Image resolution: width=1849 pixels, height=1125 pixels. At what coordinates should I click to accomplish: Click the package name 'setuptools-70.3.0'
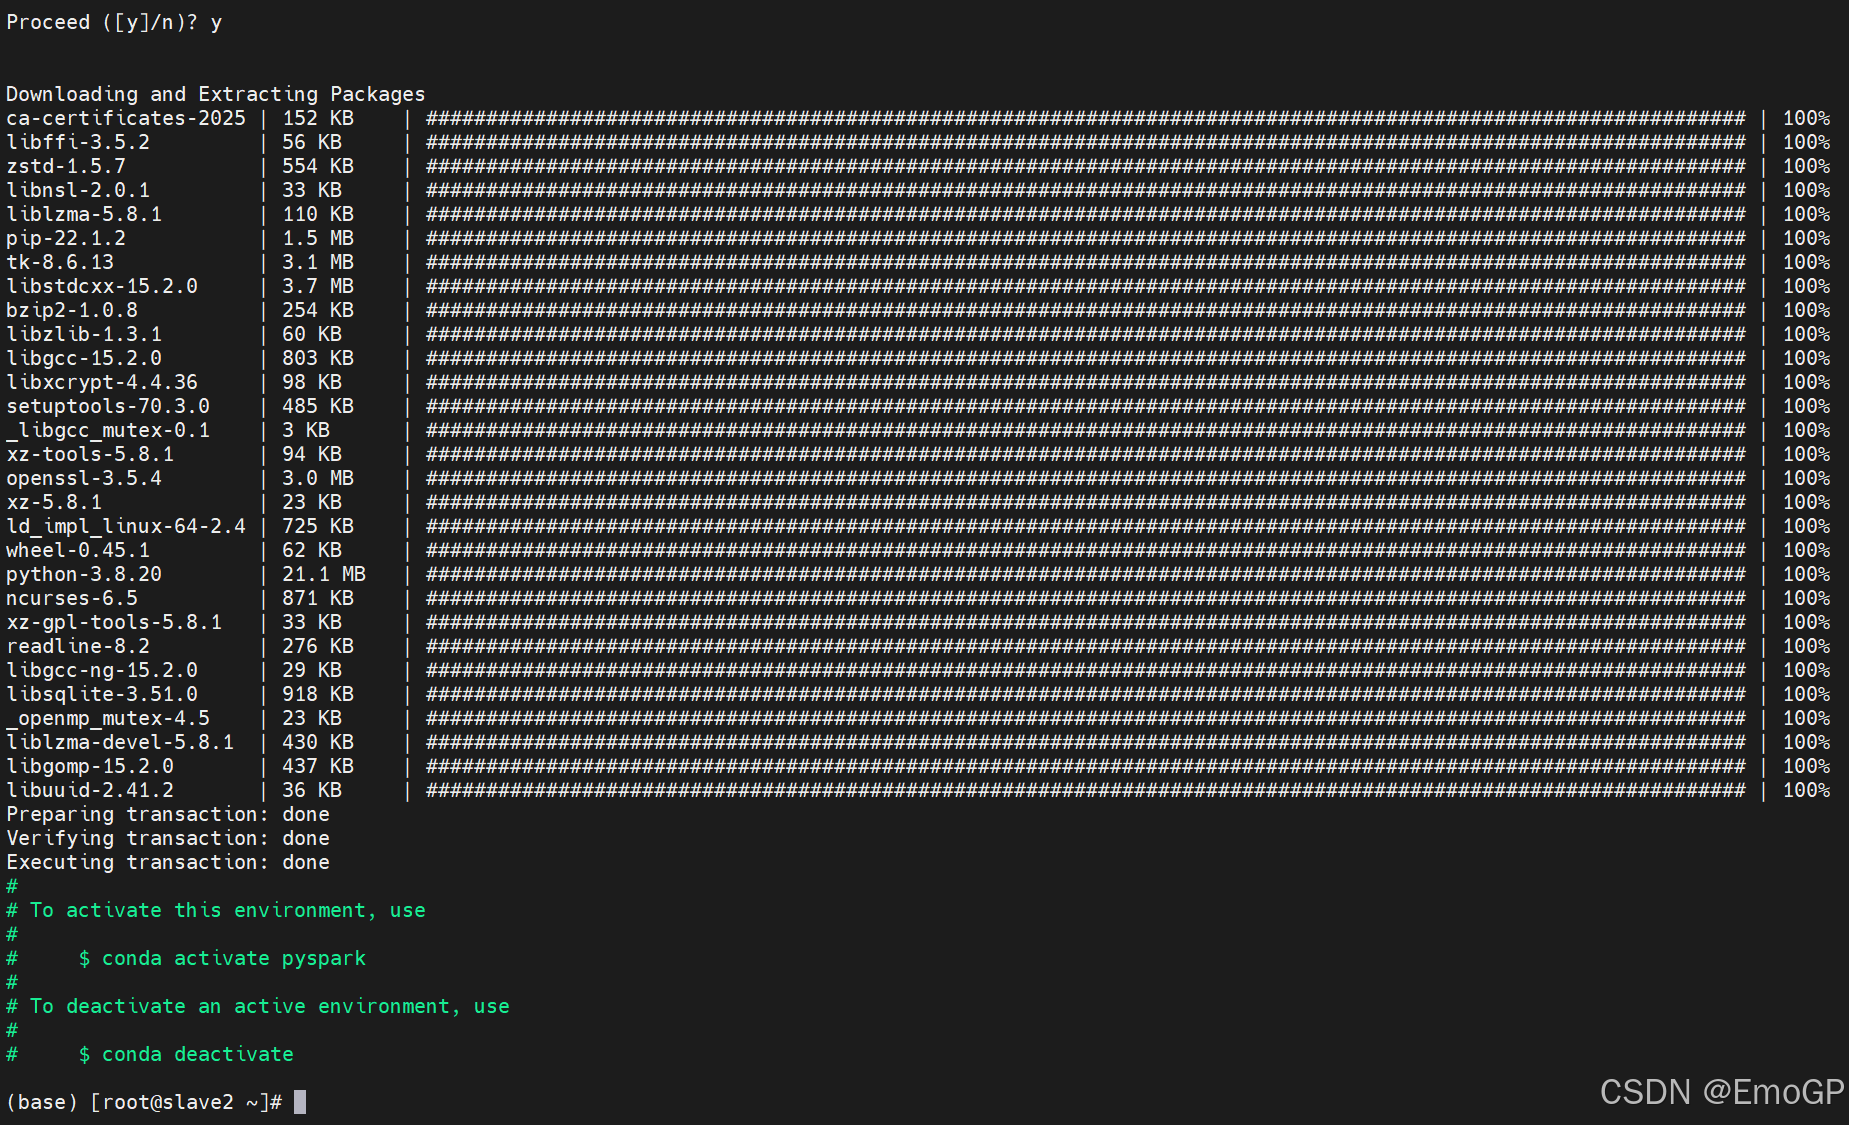[x=108, y=406]
